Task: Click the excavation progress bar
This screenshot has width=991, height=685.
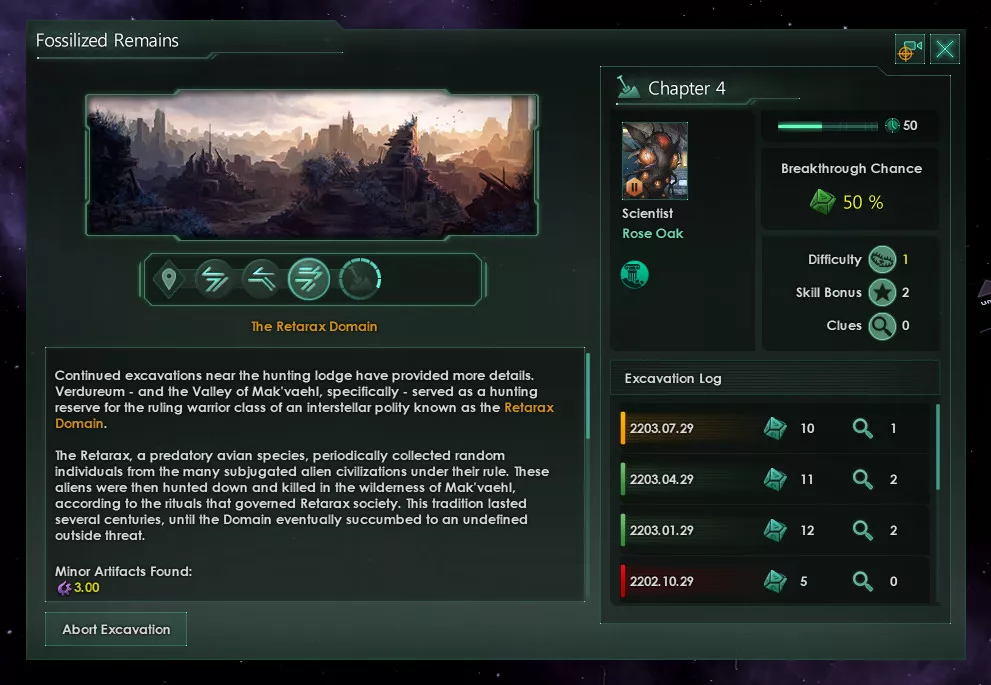Action: (828, 126)
